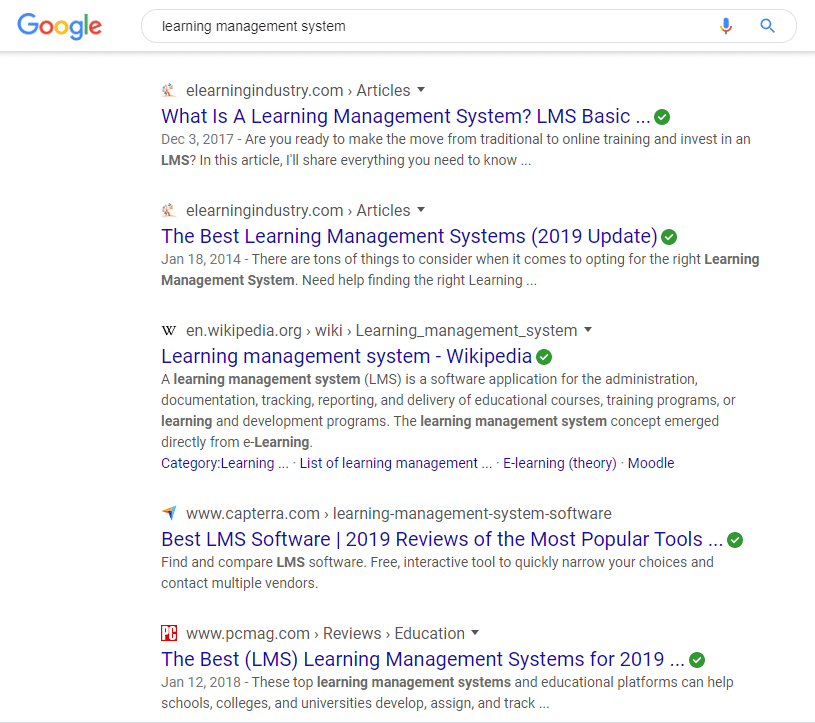Click the Google logo
Screen dimensions: 815x723
click(x=59, y=26)
